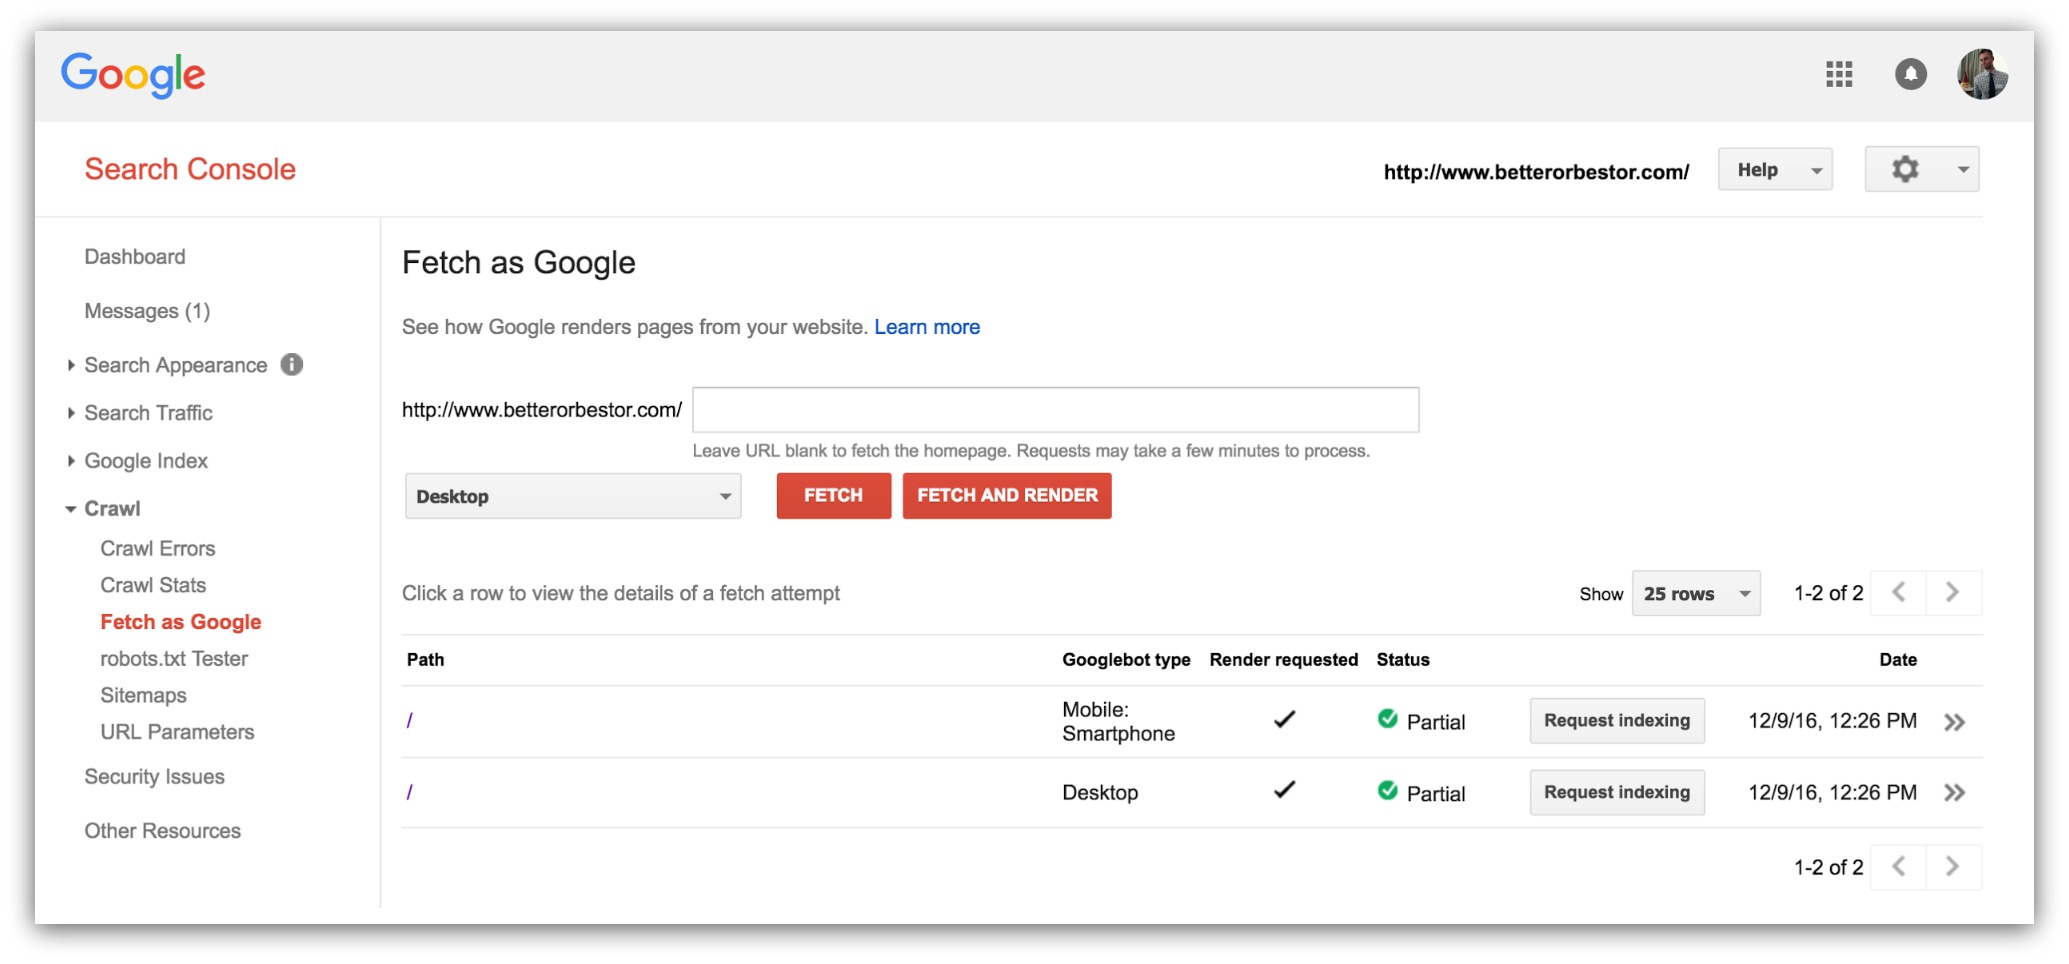Screen dimensions: 2069x964
Task: Open the notifications bell icon
Action: 1910,74
